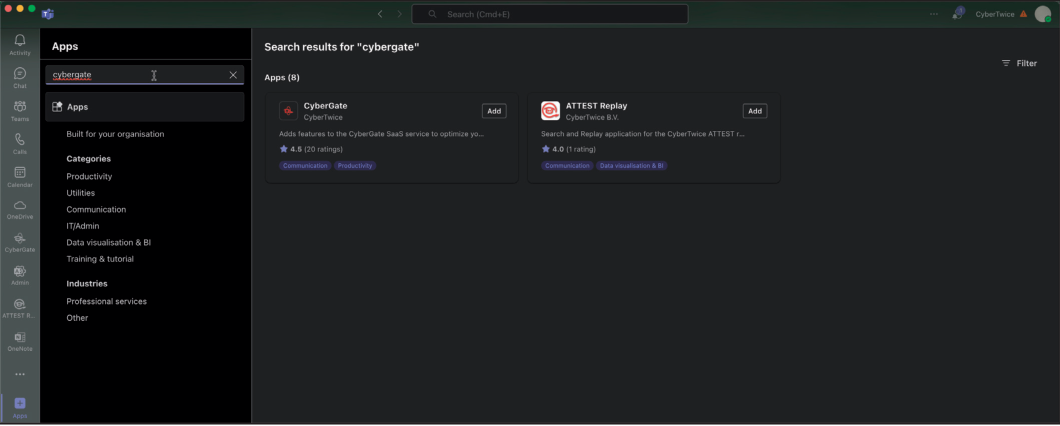Choose Data visualisation & BI category
The image size is (1060, 426).
(108, 242)
